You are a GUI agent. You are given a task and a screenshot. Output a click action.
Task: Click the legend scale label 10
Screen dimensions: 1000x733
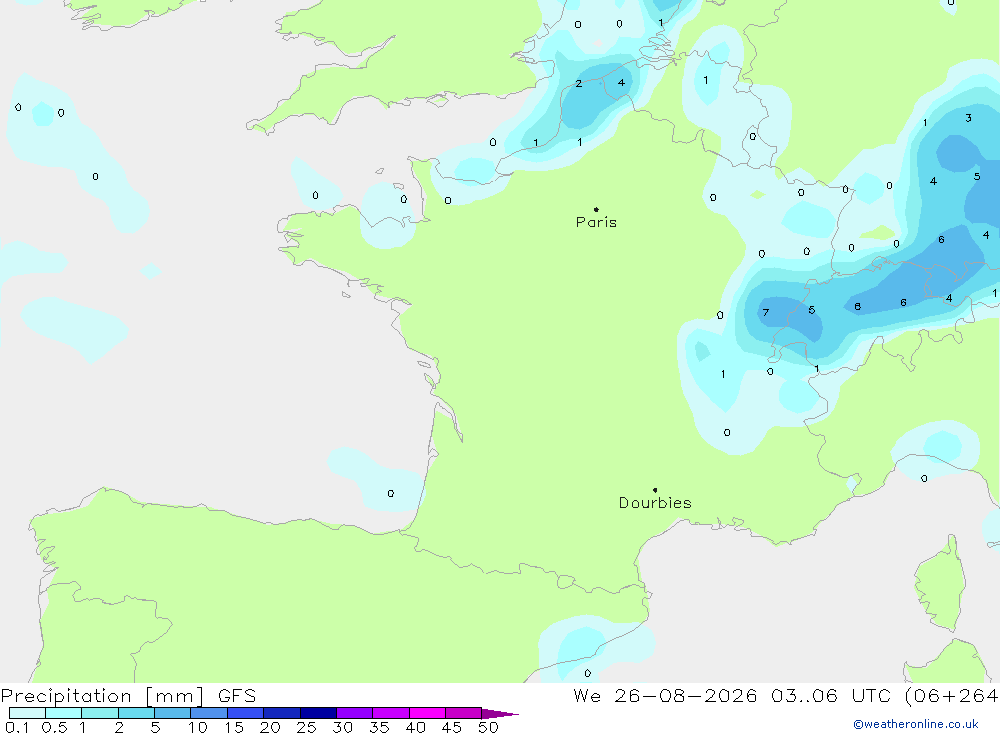(x=198, y=727)
